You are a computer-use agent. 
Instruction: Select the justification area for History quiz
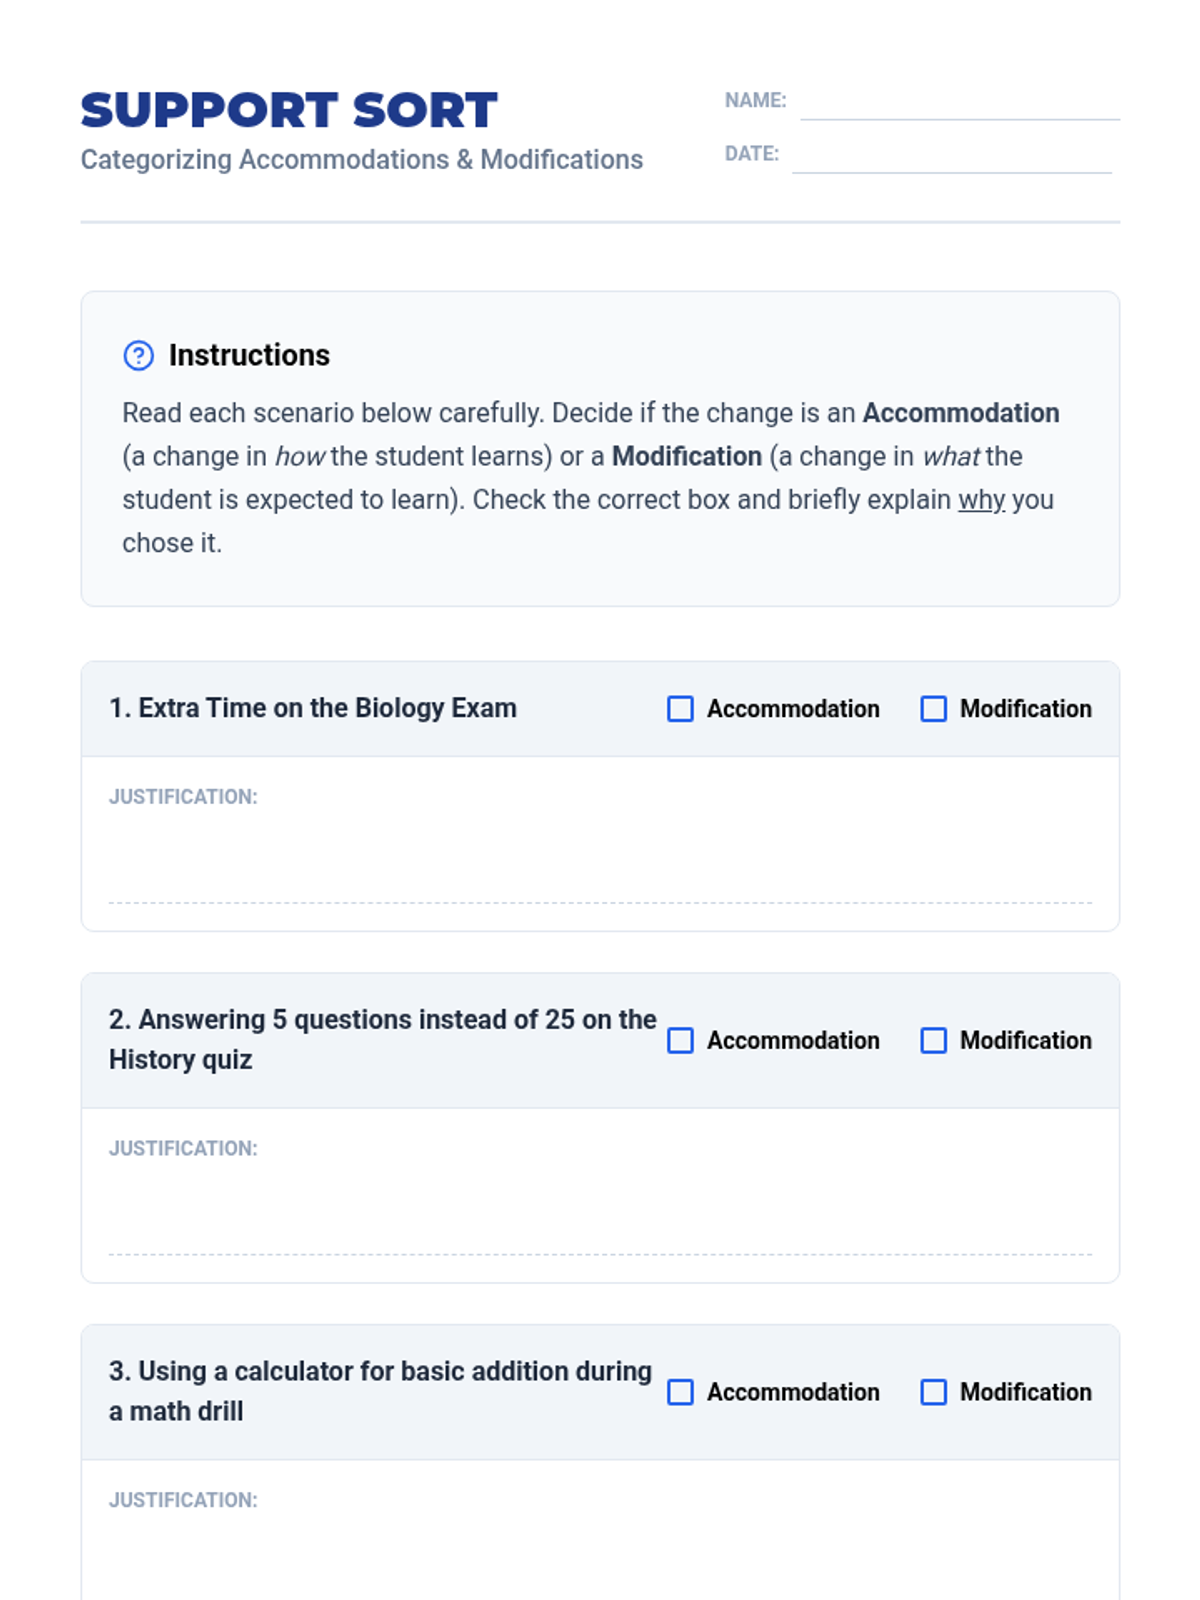(x=600, y=1212)
